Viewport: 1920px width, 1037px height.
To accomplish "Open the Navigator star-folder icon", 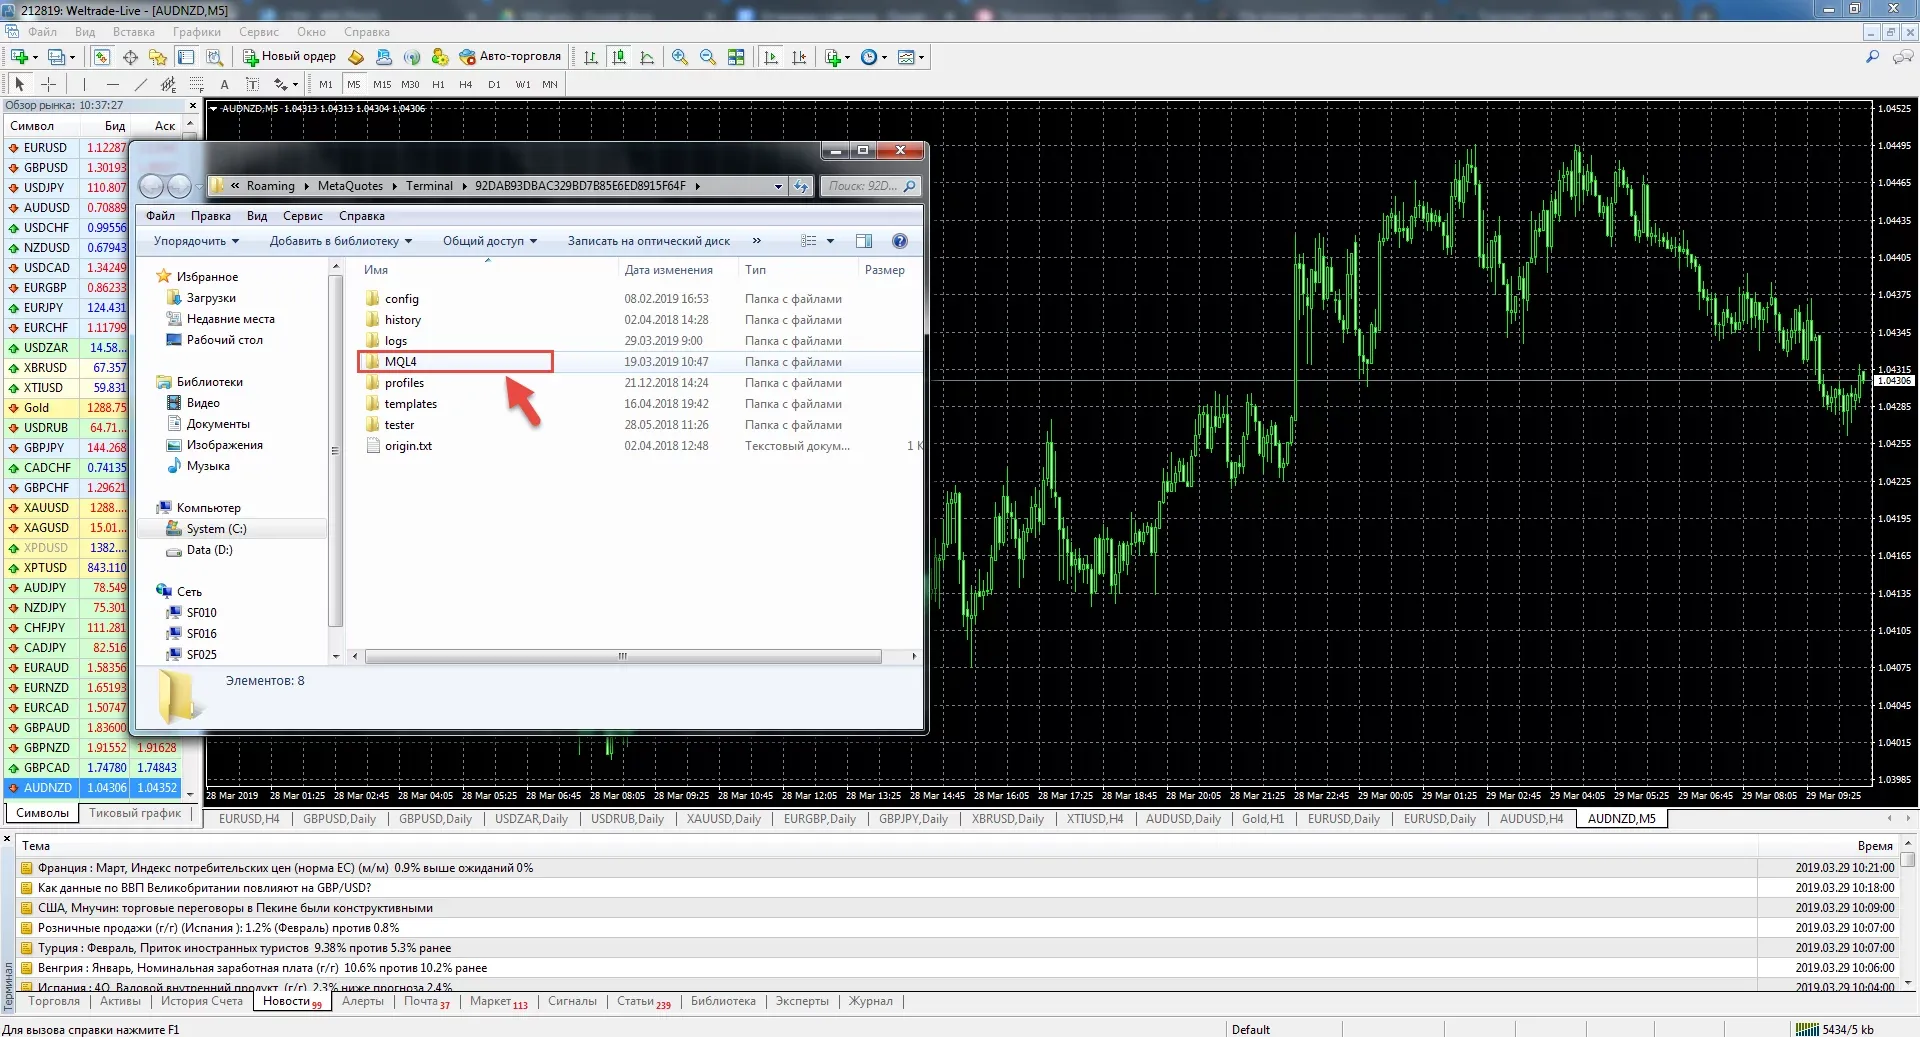I will [x=158, y=57].
